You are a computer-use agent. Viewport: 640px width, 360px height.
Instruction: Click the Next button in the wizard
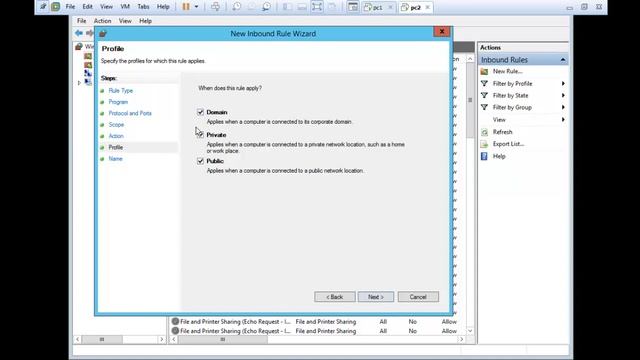tap(376, 297)
